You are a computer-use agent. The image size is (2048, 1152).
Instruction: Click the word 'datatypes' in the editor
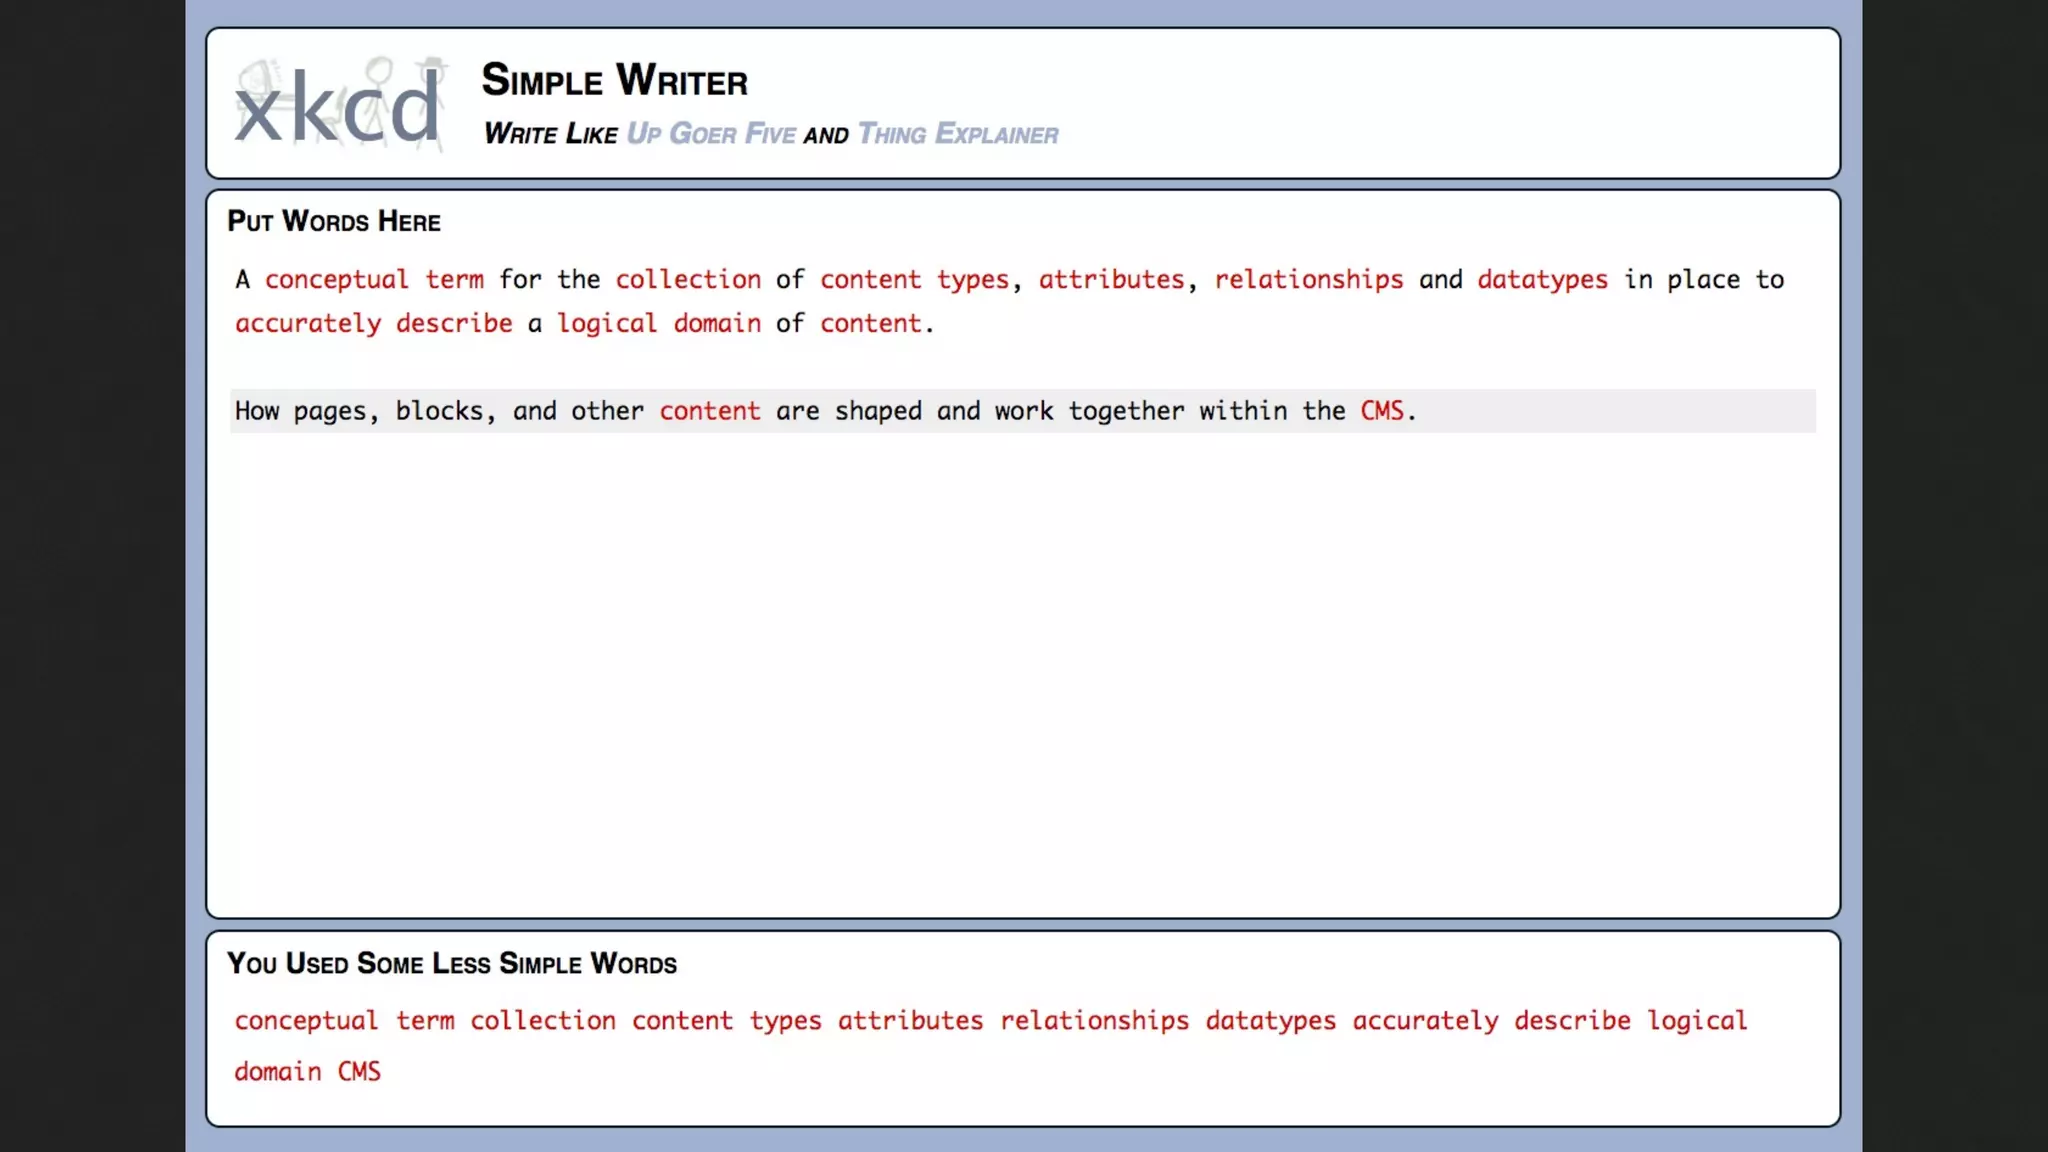pos(1542,280)
